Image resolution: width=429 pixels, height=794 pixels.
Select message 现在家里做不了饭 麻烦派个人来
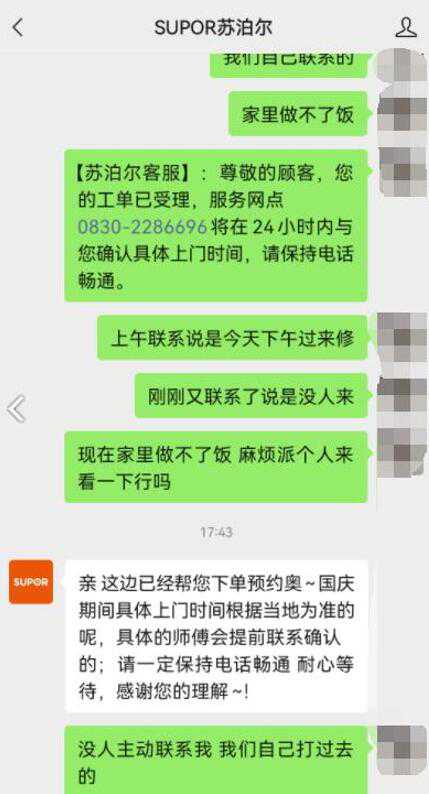(x=216, y=467)
